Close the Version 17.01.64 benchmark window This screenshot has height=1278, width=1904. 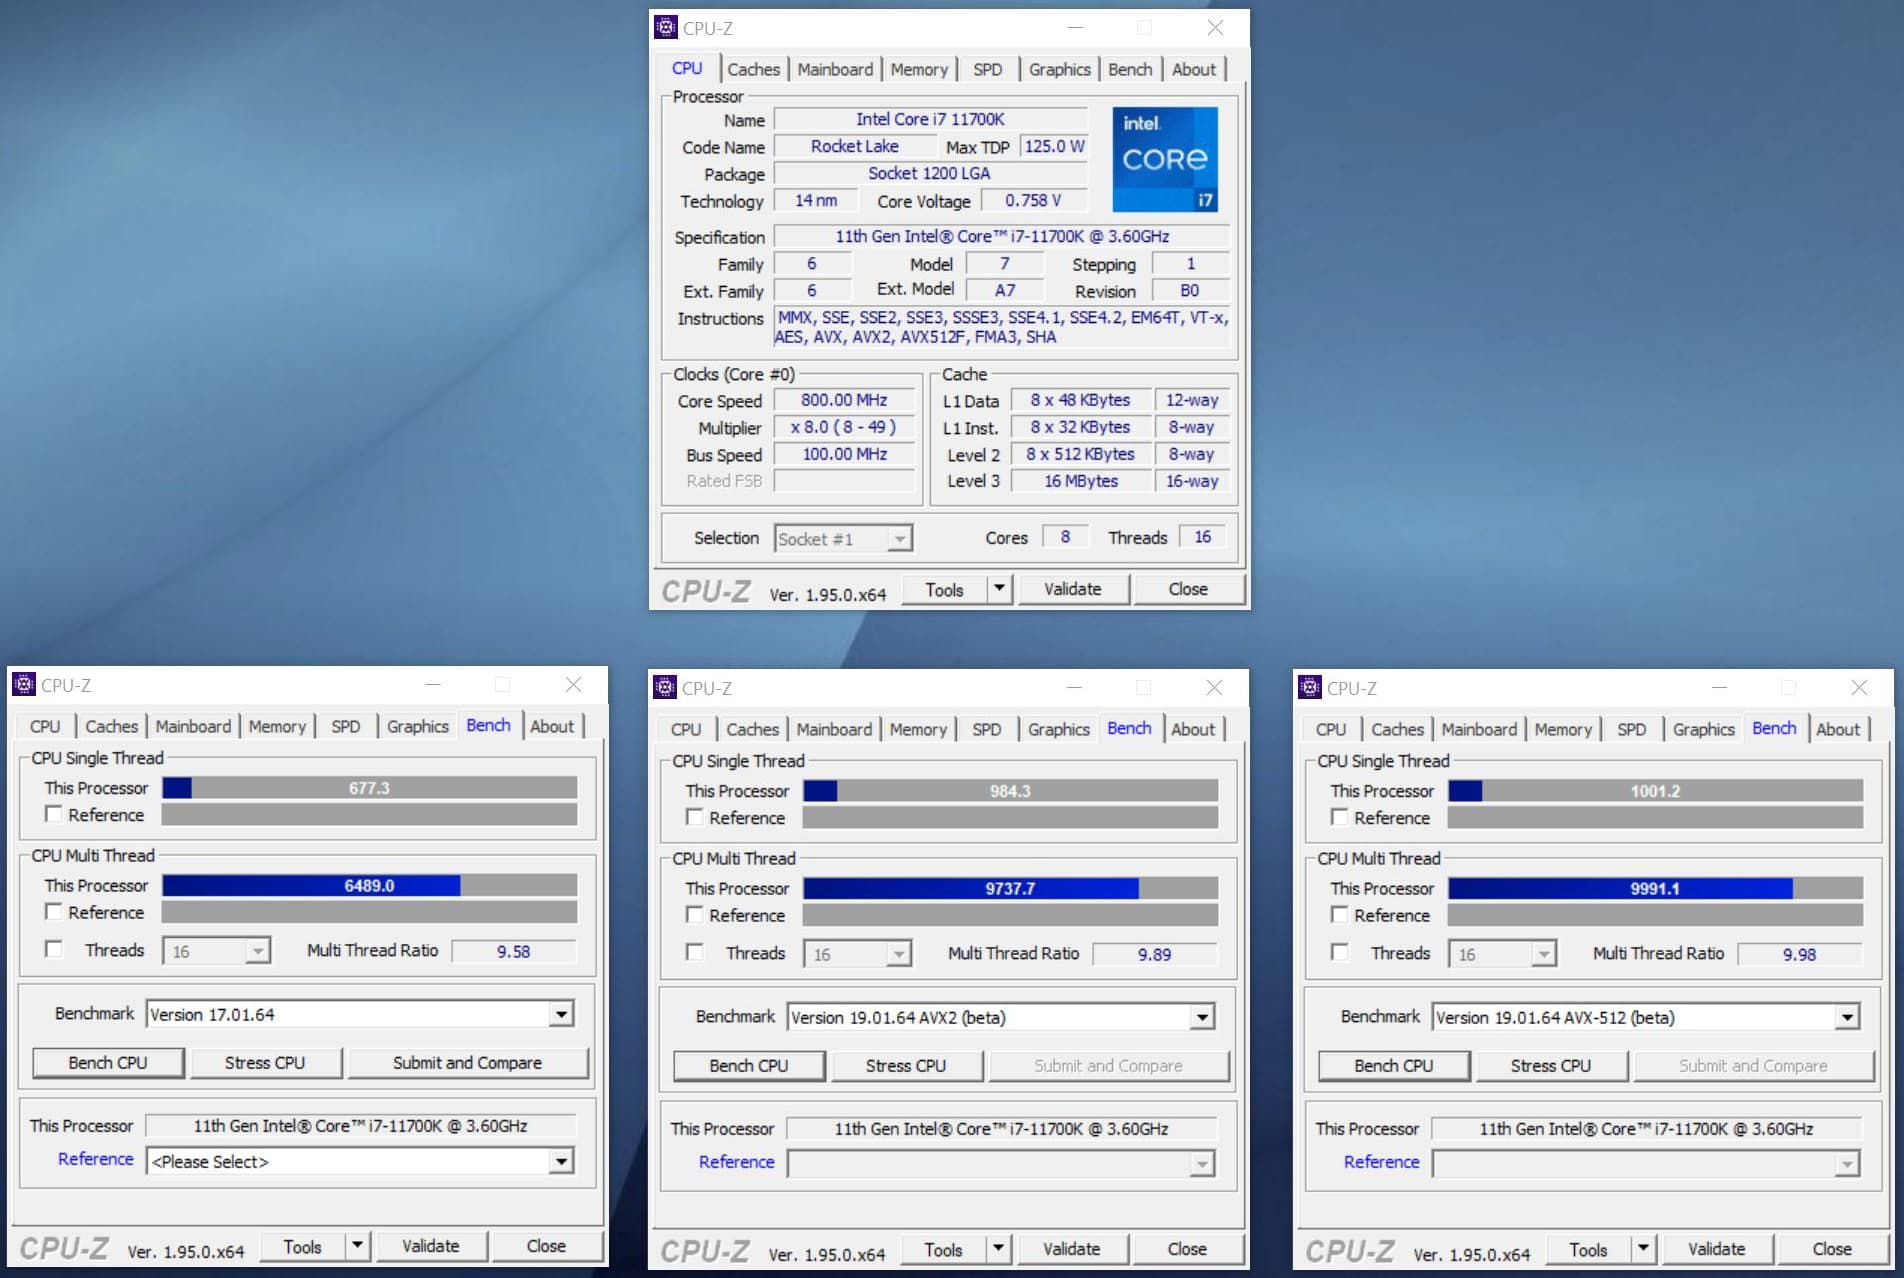pyautogui.click(x=573, y=685)
